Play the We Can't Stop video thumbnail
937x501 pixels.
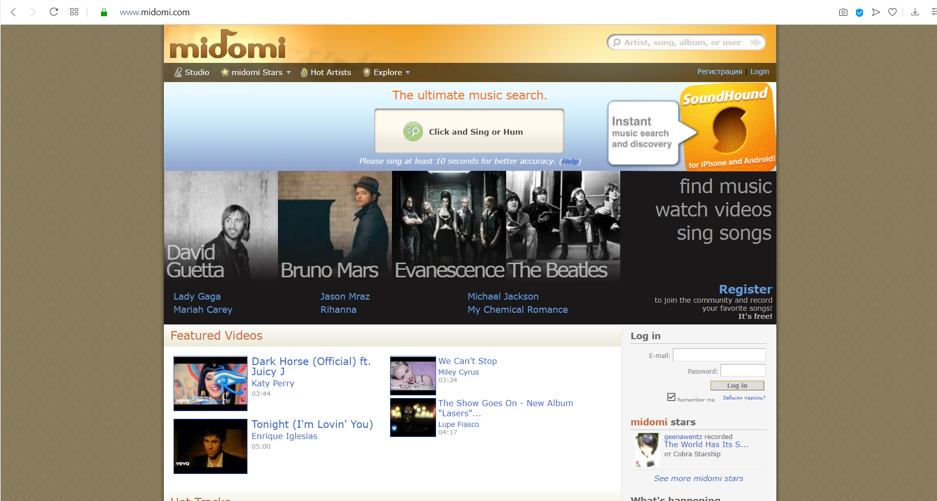click(413, 375)
